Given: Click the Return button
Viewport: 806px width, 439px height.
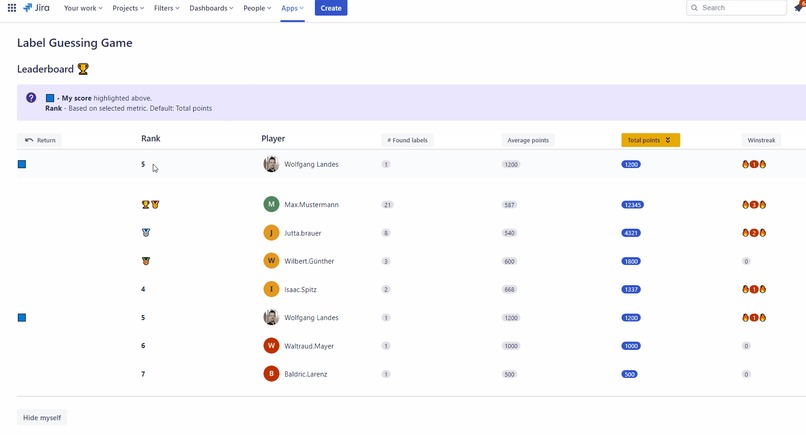Looking at the screenshot, I should tap(39, 140).
